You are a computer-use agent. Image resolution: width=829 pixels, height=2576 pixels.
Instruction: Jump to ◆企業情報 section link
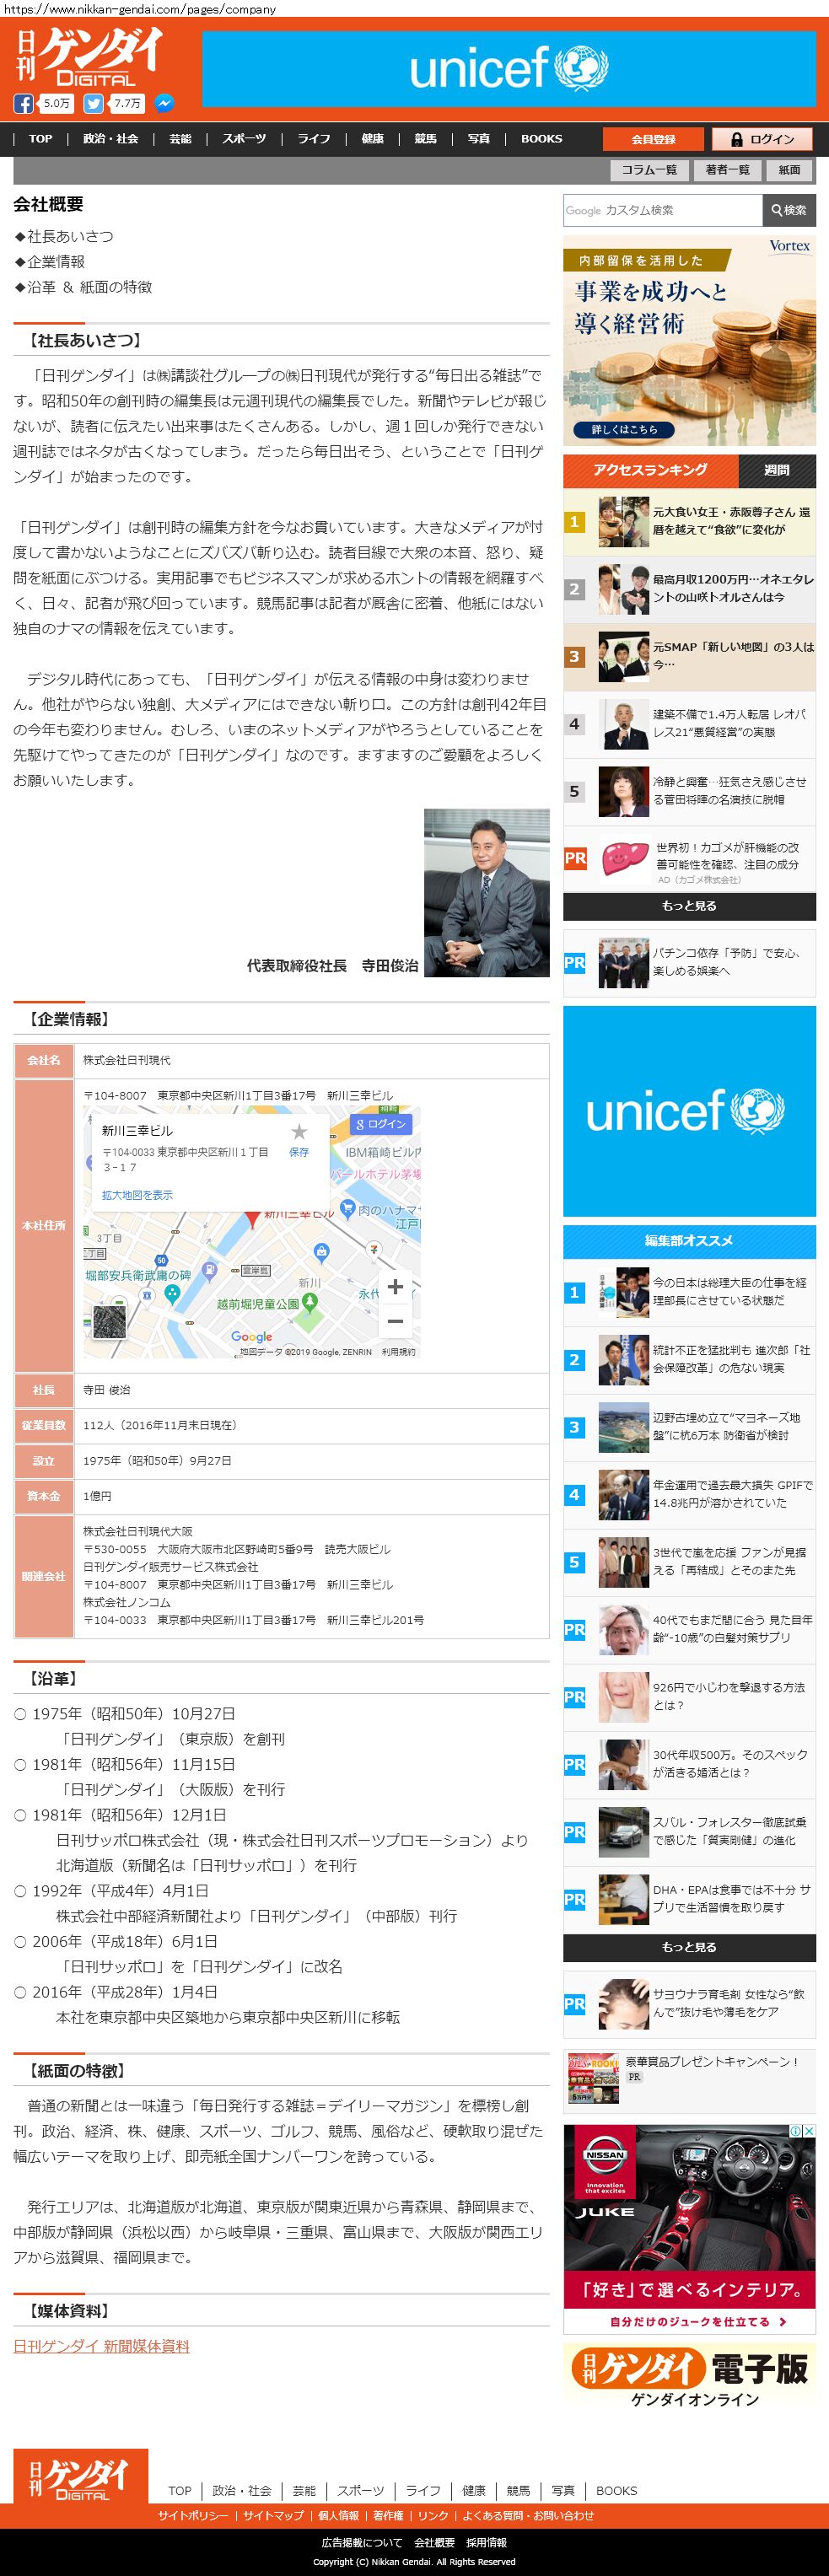pos(49,261)
